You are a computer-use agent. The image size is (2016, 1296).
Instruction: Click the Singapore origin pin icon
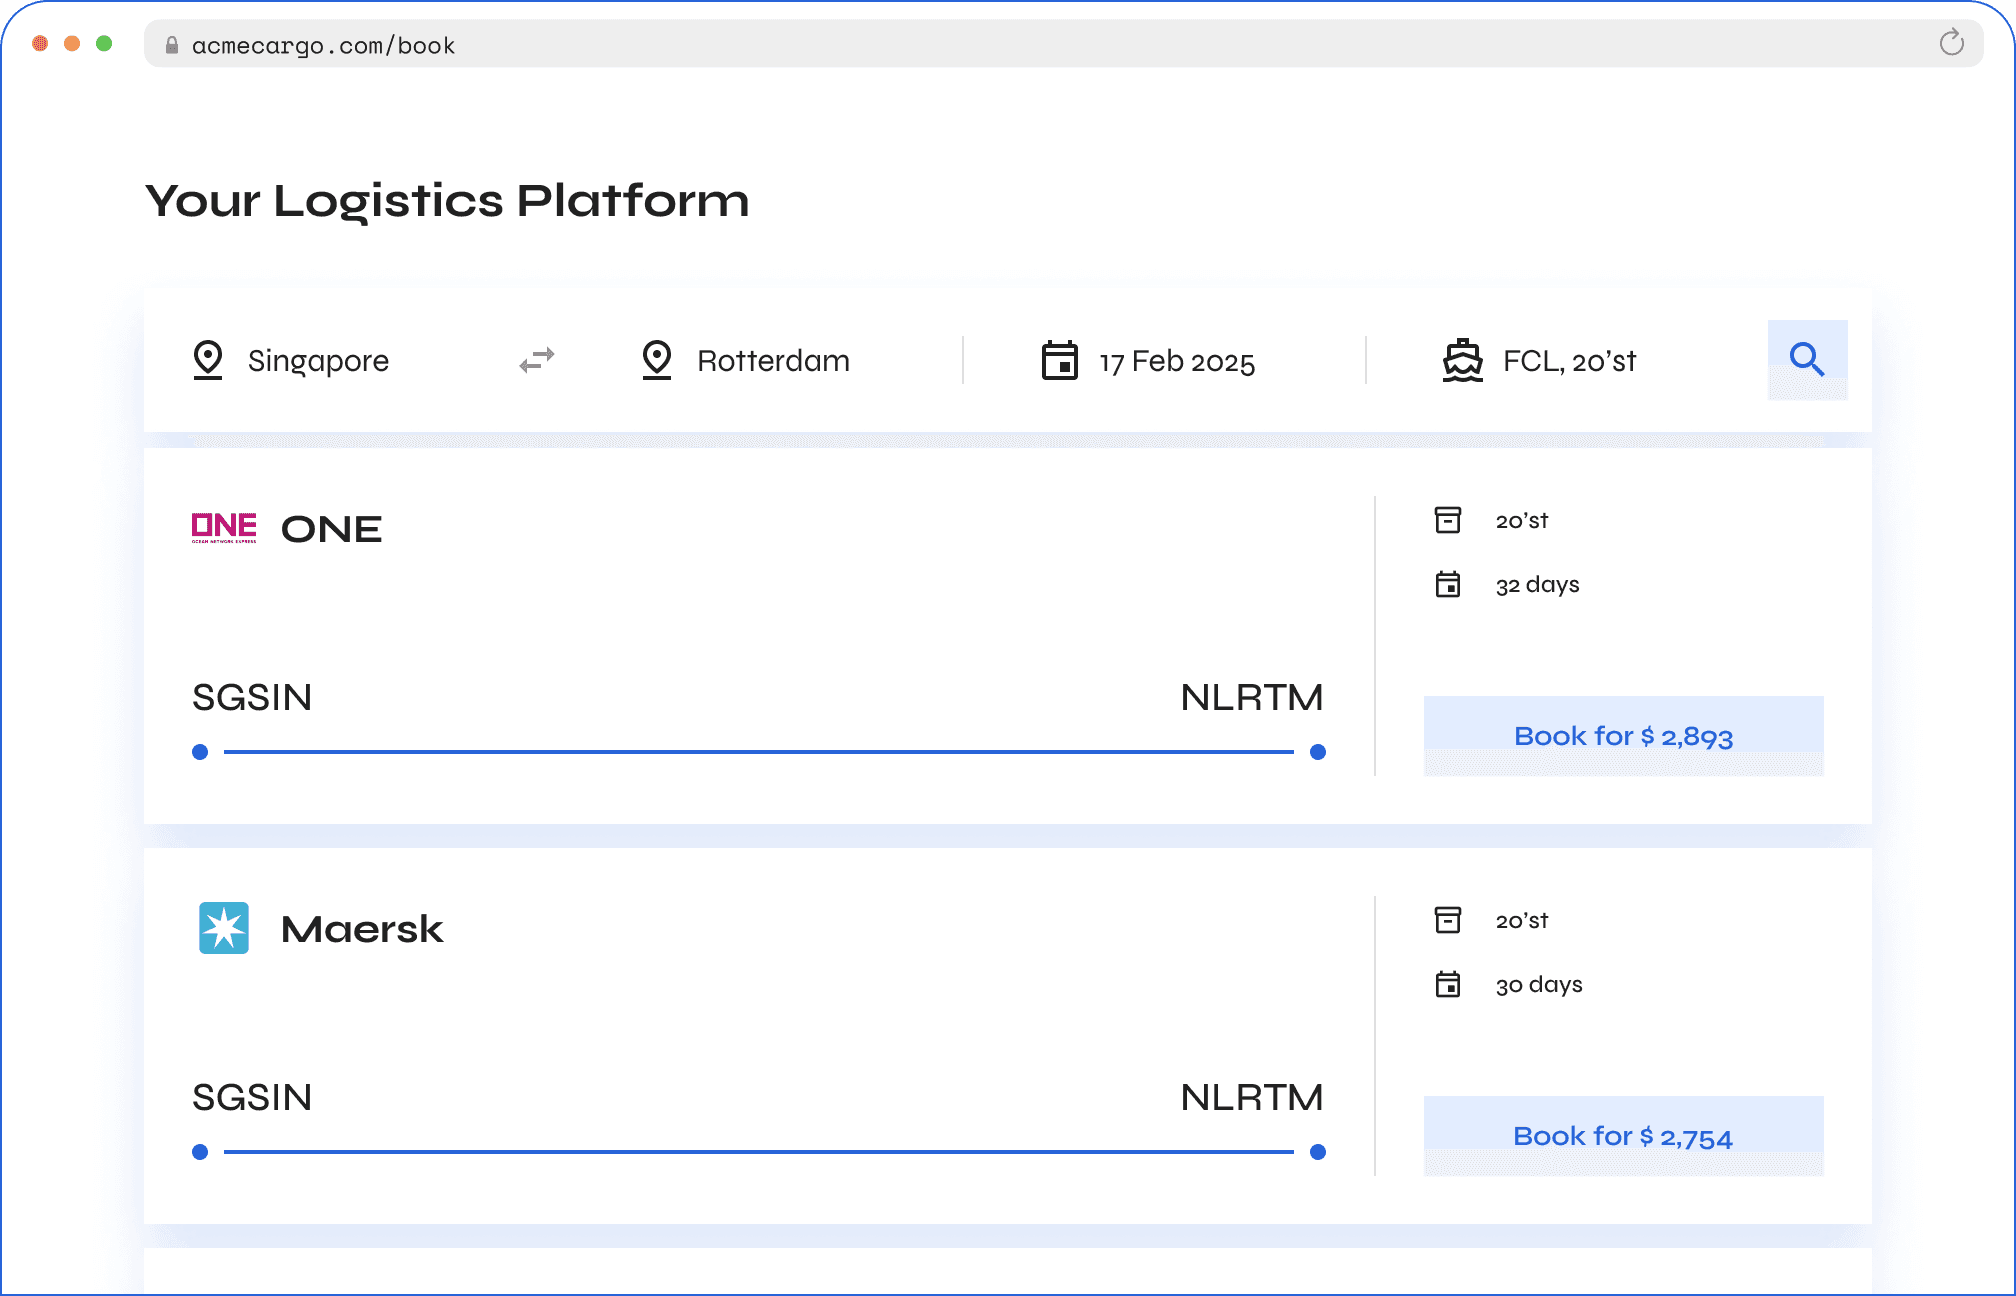tap(208, 360)
